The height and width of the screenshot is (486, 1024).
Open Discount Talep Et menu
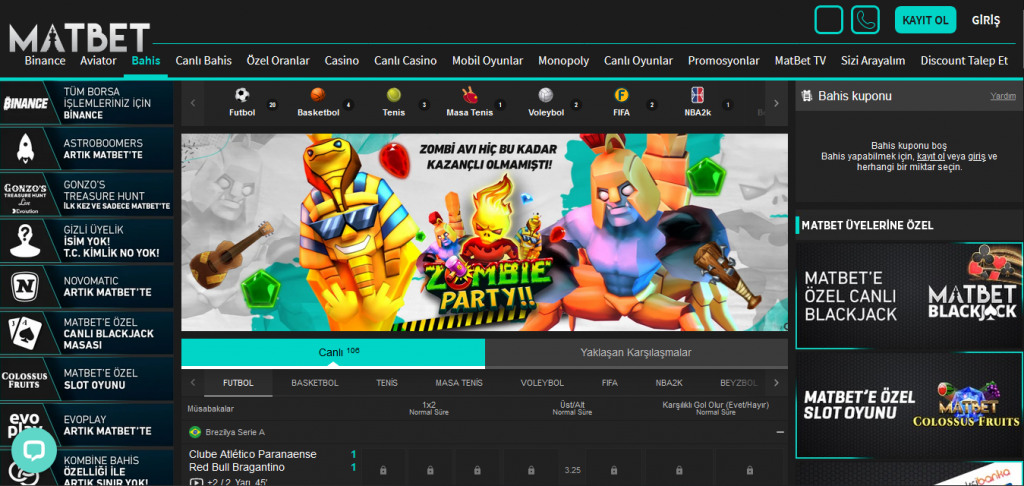pos(964,61)
